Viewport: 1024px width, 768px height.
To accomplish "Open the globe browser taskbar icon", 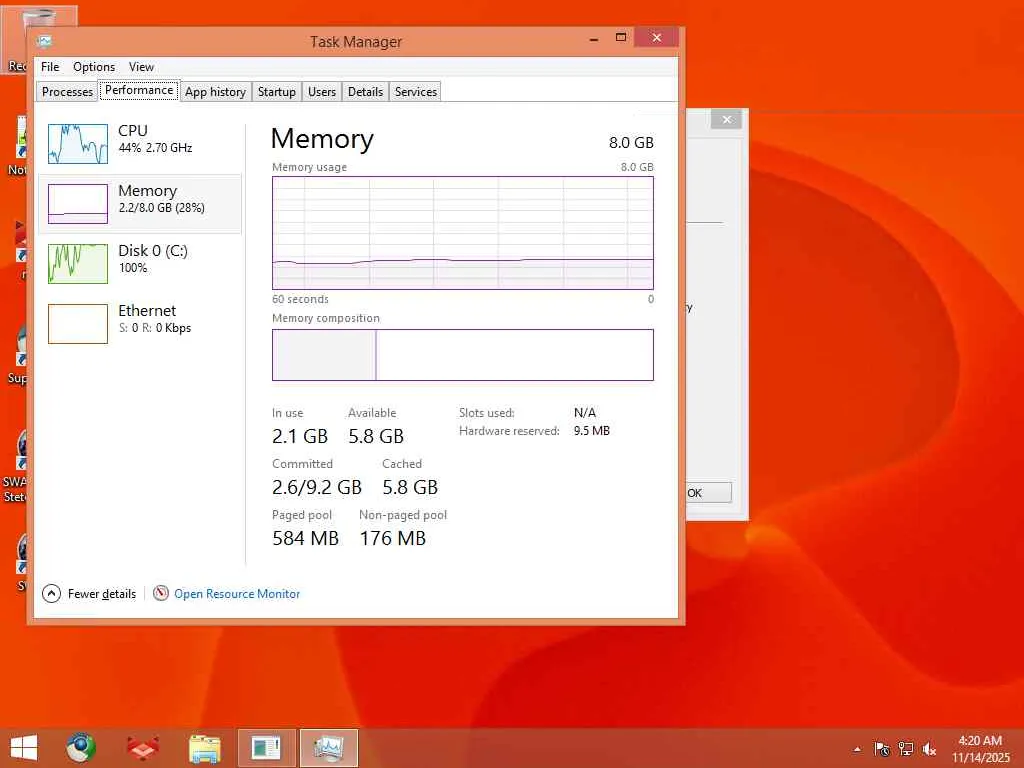I will 81,748.
